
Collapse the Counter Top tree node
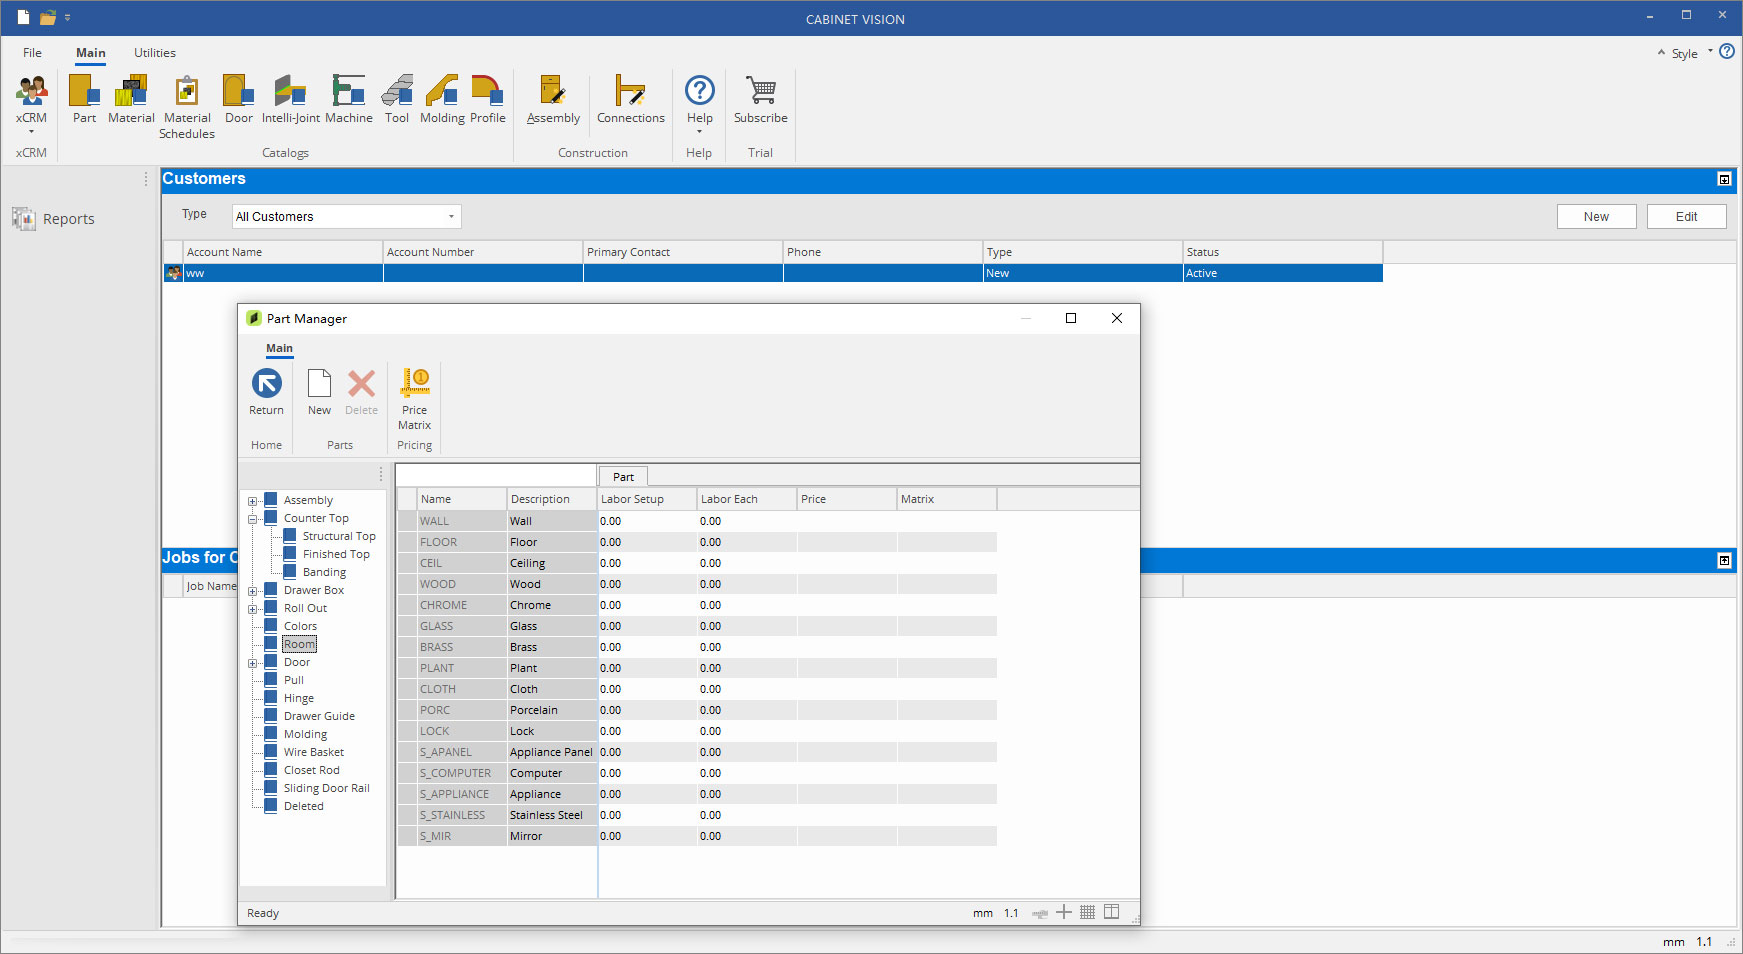(x=254, y=518)
